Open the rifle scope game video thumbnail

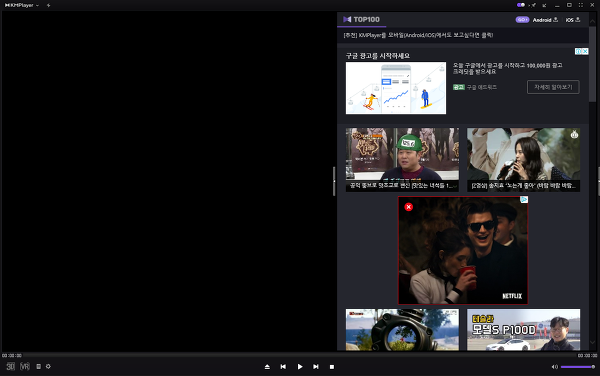(402, 330)
